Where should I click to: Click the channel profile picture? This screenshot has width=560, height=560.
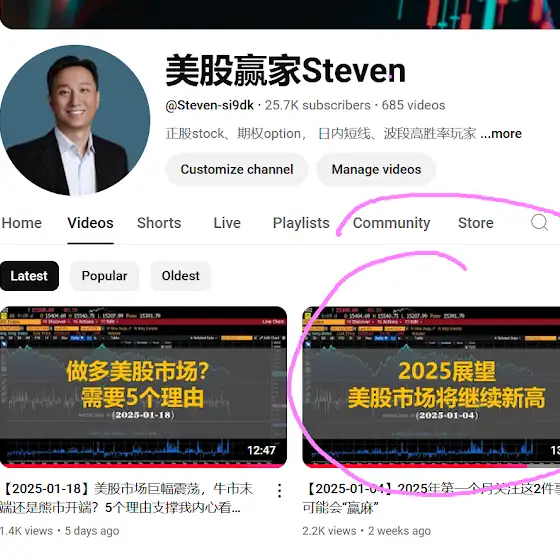click(75, 120)
